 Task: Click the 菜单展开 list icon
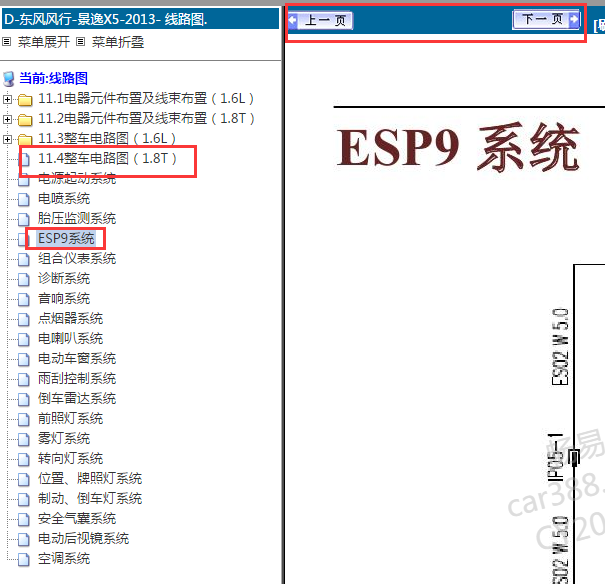[7, 41]
